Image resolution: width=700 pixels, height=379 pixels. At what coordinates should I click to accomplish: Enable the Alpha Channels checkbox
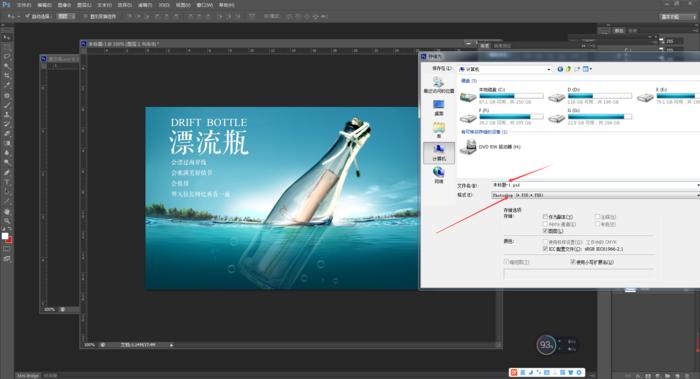tap(545, 224)
